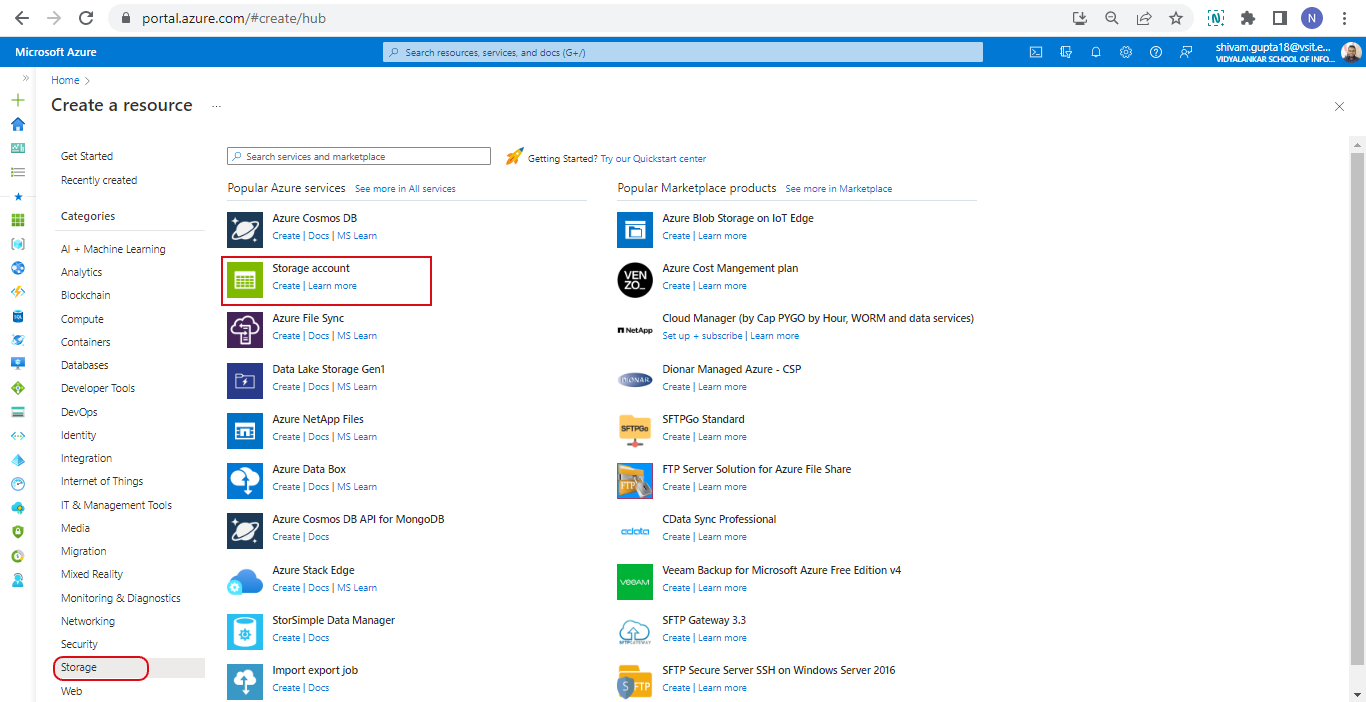Go to Home via the sidebar house icon
1366x702 pixels.
pos(17,124)
